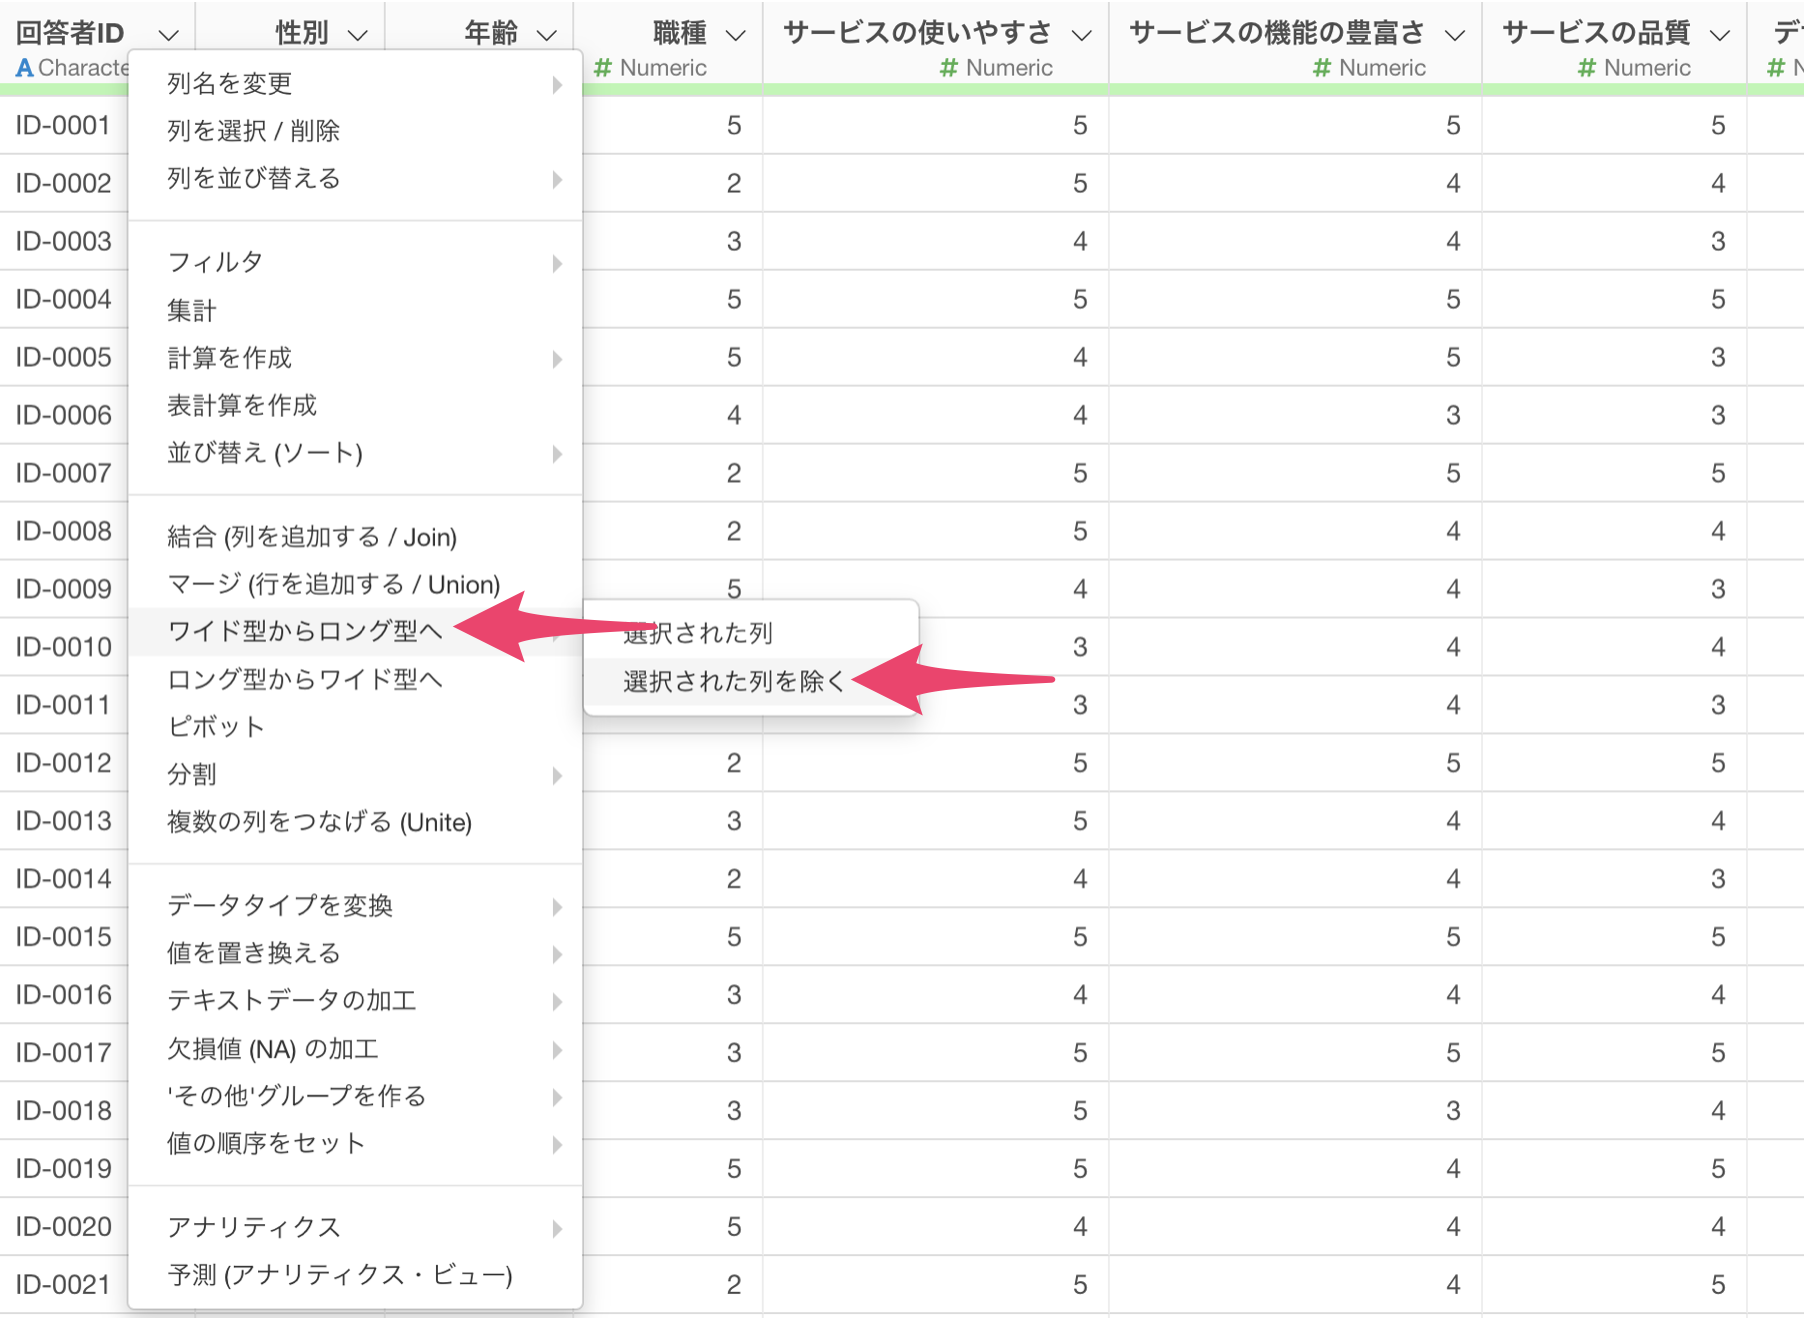The height and width of the screenshot is (1320, 1814).
Task: Expand the データタイプを変換 submenu arrow
Action: click(x=557, y=907)
